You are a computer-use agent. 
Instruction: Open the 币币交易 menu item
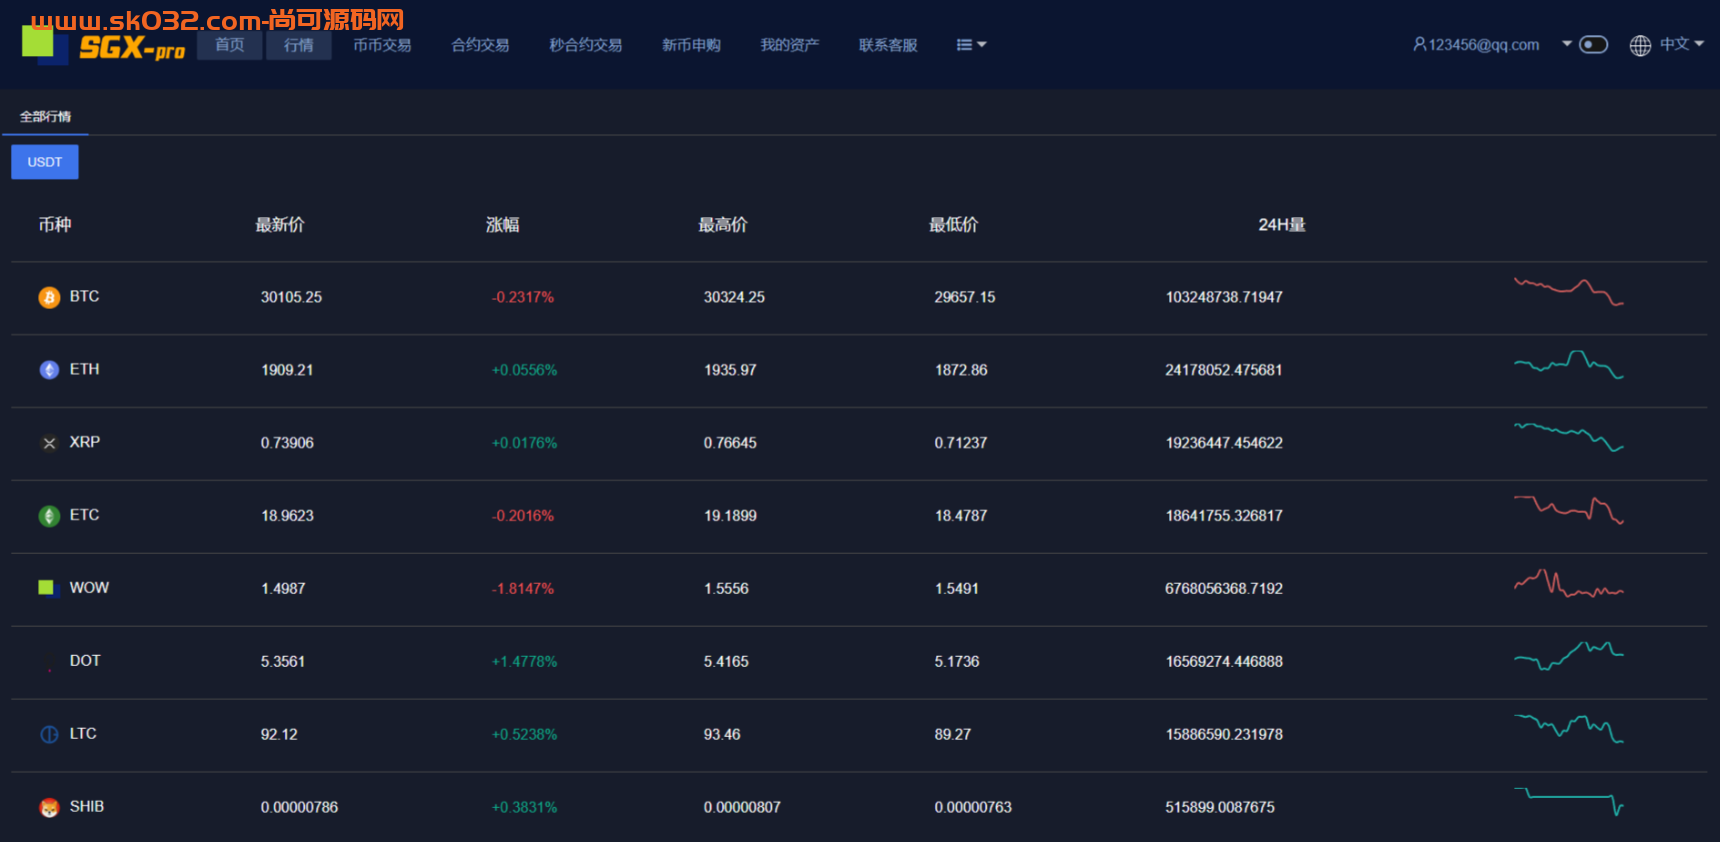click(x=382, y=45)
